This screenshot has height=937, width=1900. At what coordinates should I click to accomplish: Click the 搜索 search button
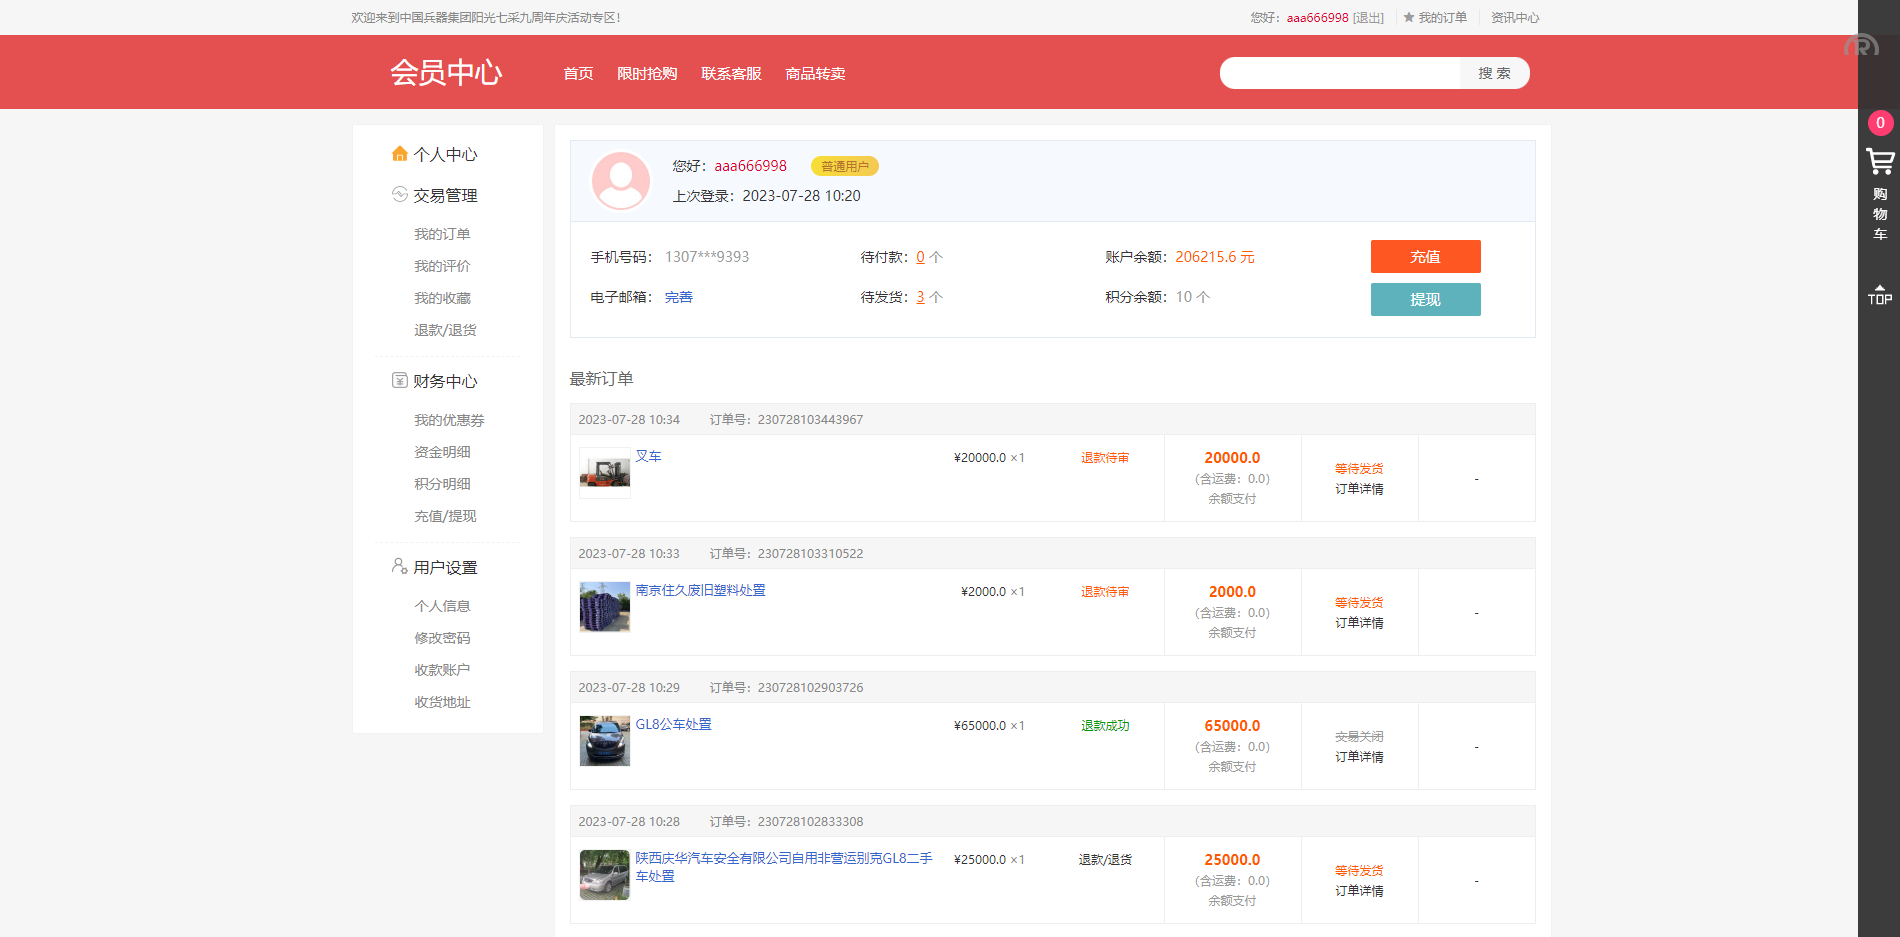(1494, 73)
